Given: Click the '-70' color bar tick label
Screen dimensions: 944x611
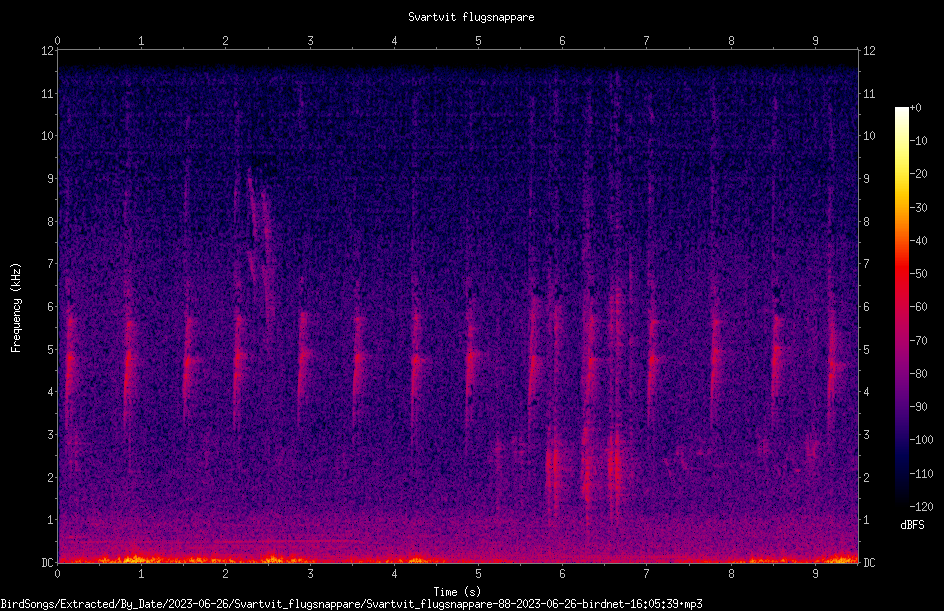Looking at the screenshot, I should coord(918,341).
